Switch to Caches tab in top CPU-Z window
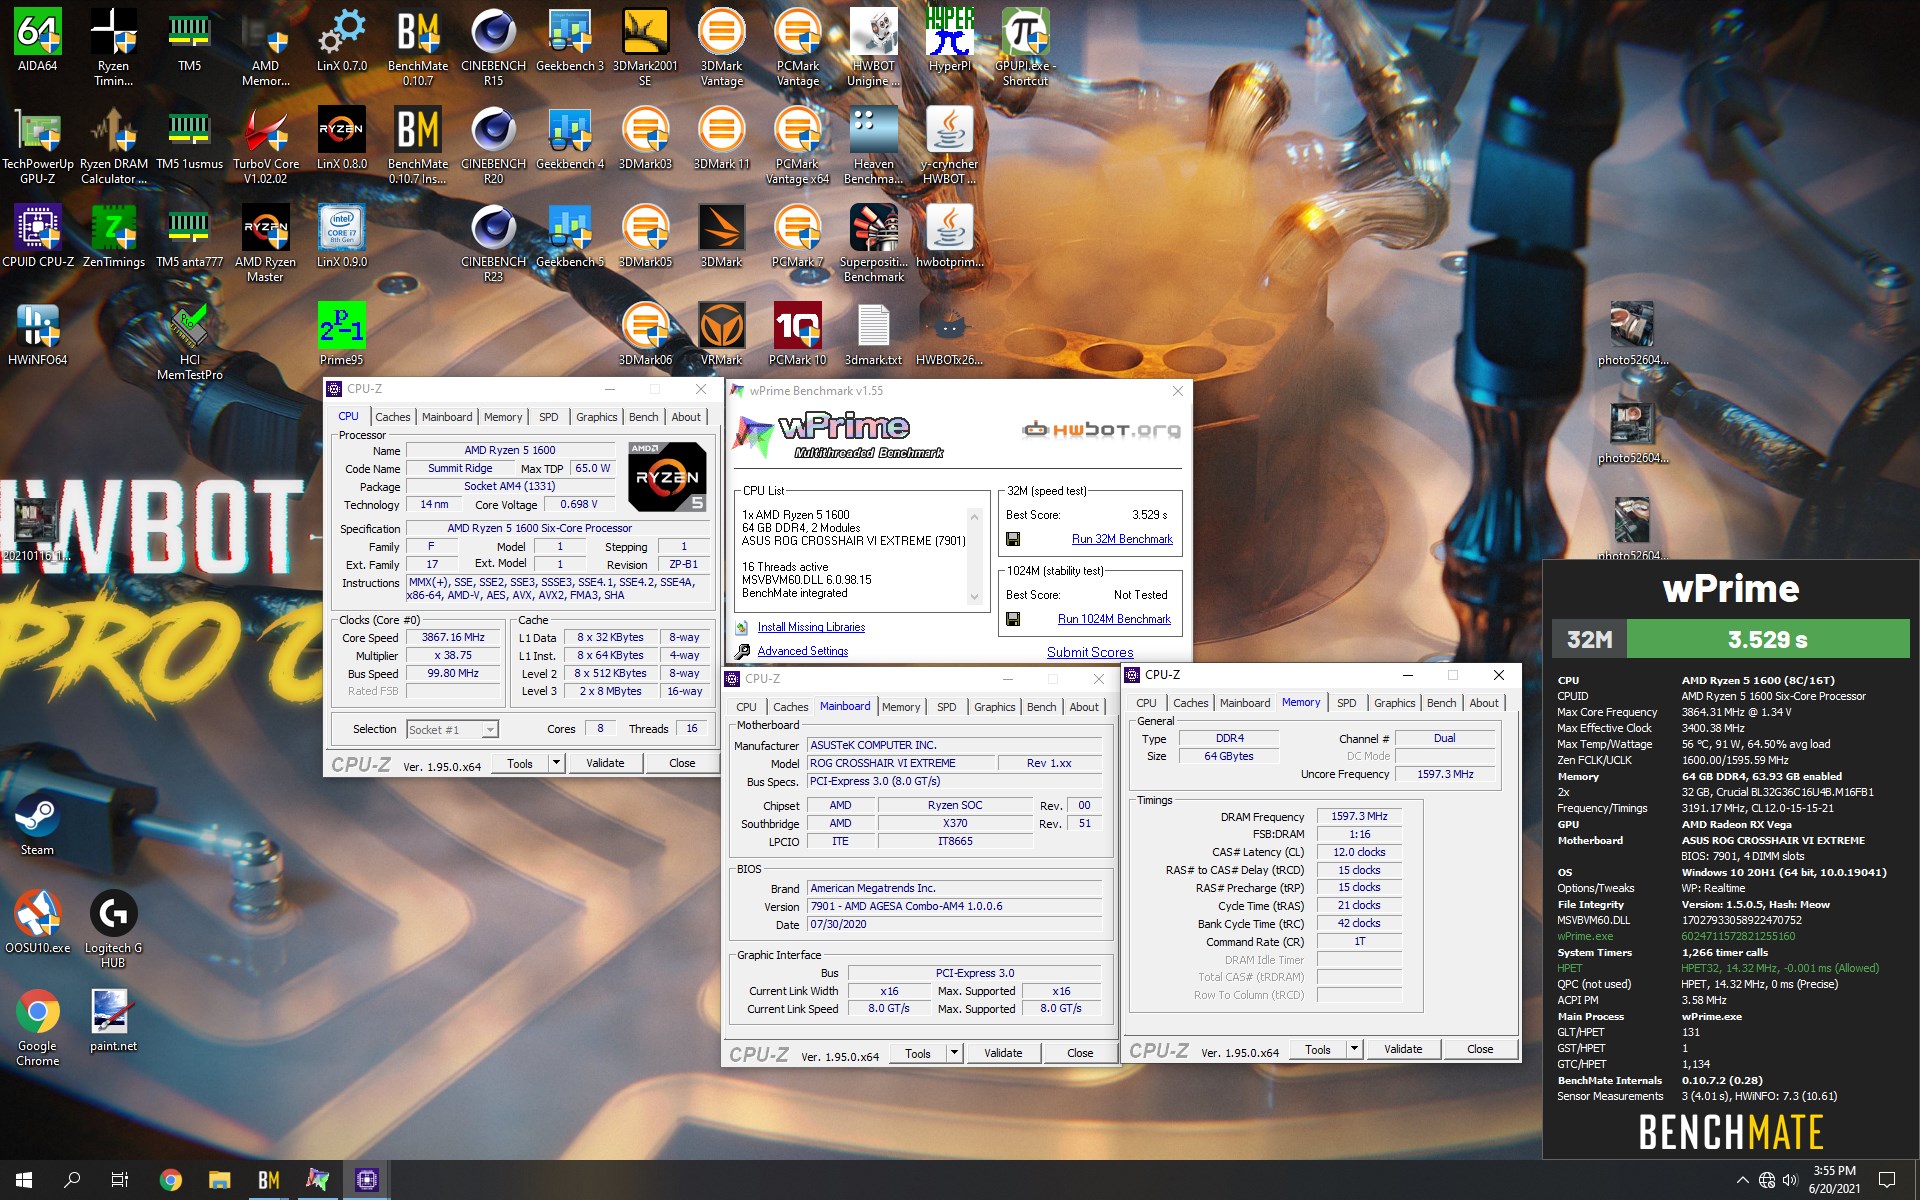This screenshot has width=1920, height=1200. pos(392,417)
